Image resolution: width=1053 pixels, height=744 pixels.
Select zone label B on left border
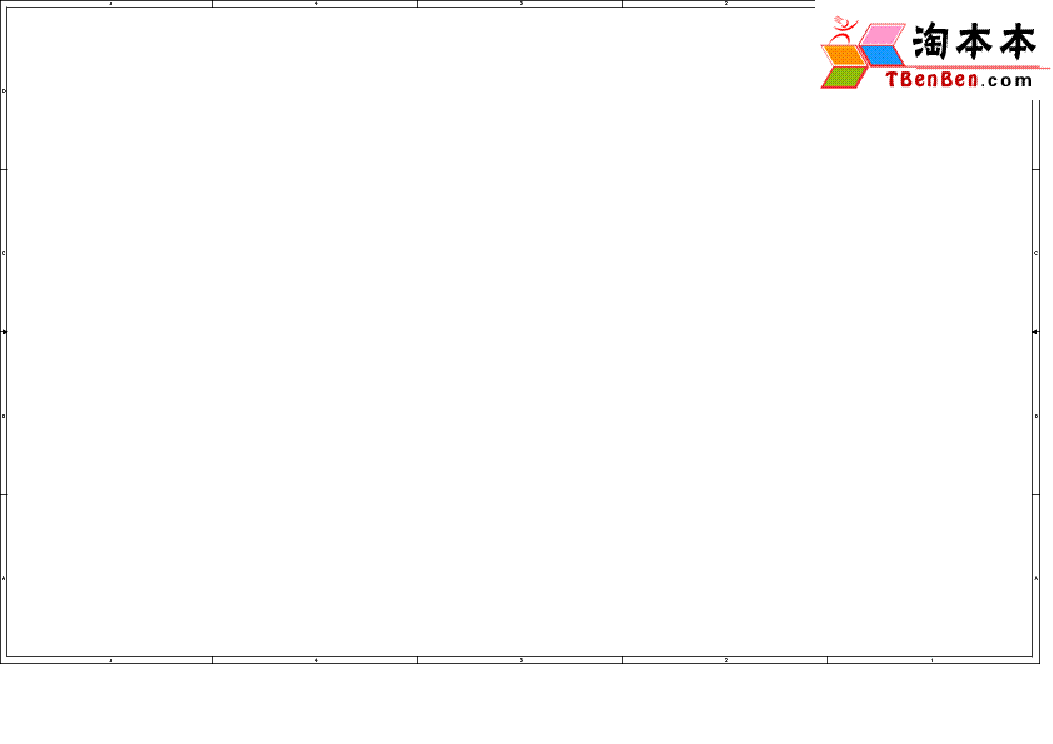point(4,415)
